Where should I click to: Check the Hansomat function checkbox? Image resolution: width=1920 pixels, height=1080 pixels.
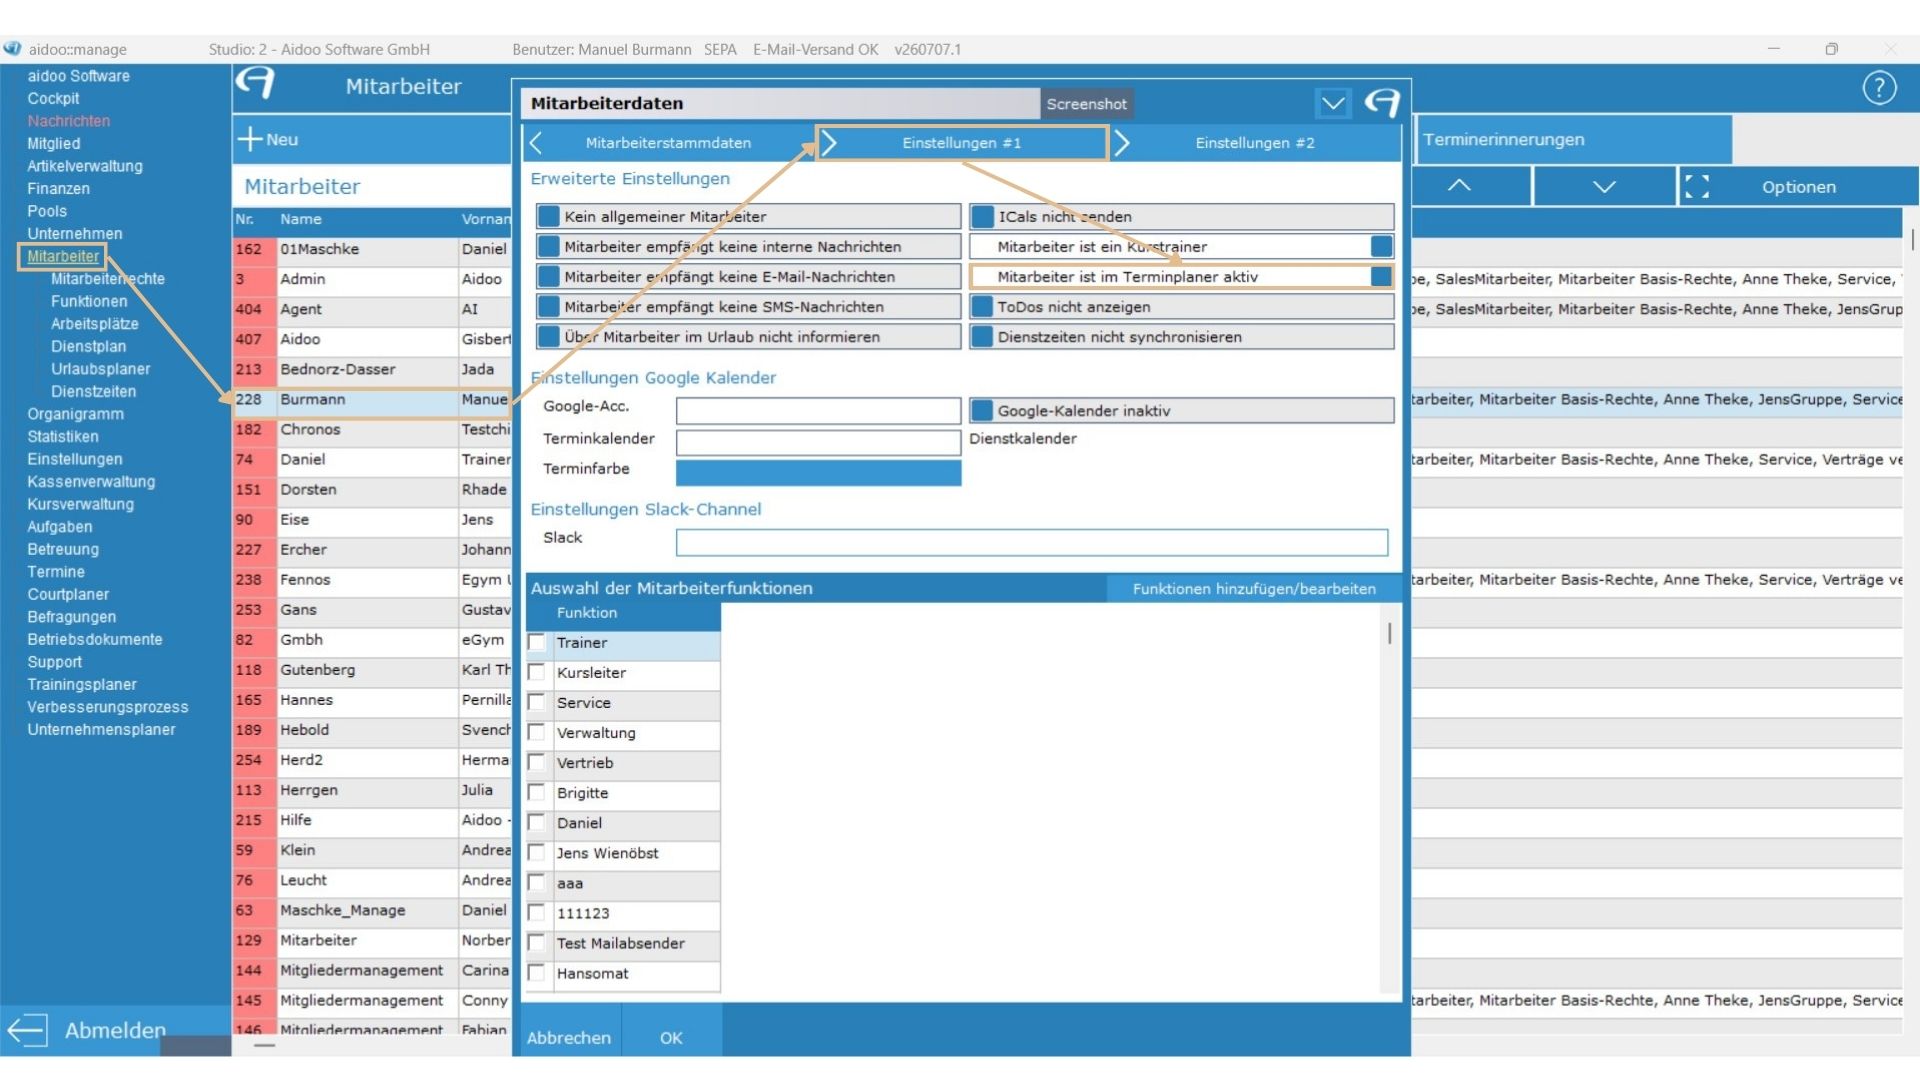[537, 972]
